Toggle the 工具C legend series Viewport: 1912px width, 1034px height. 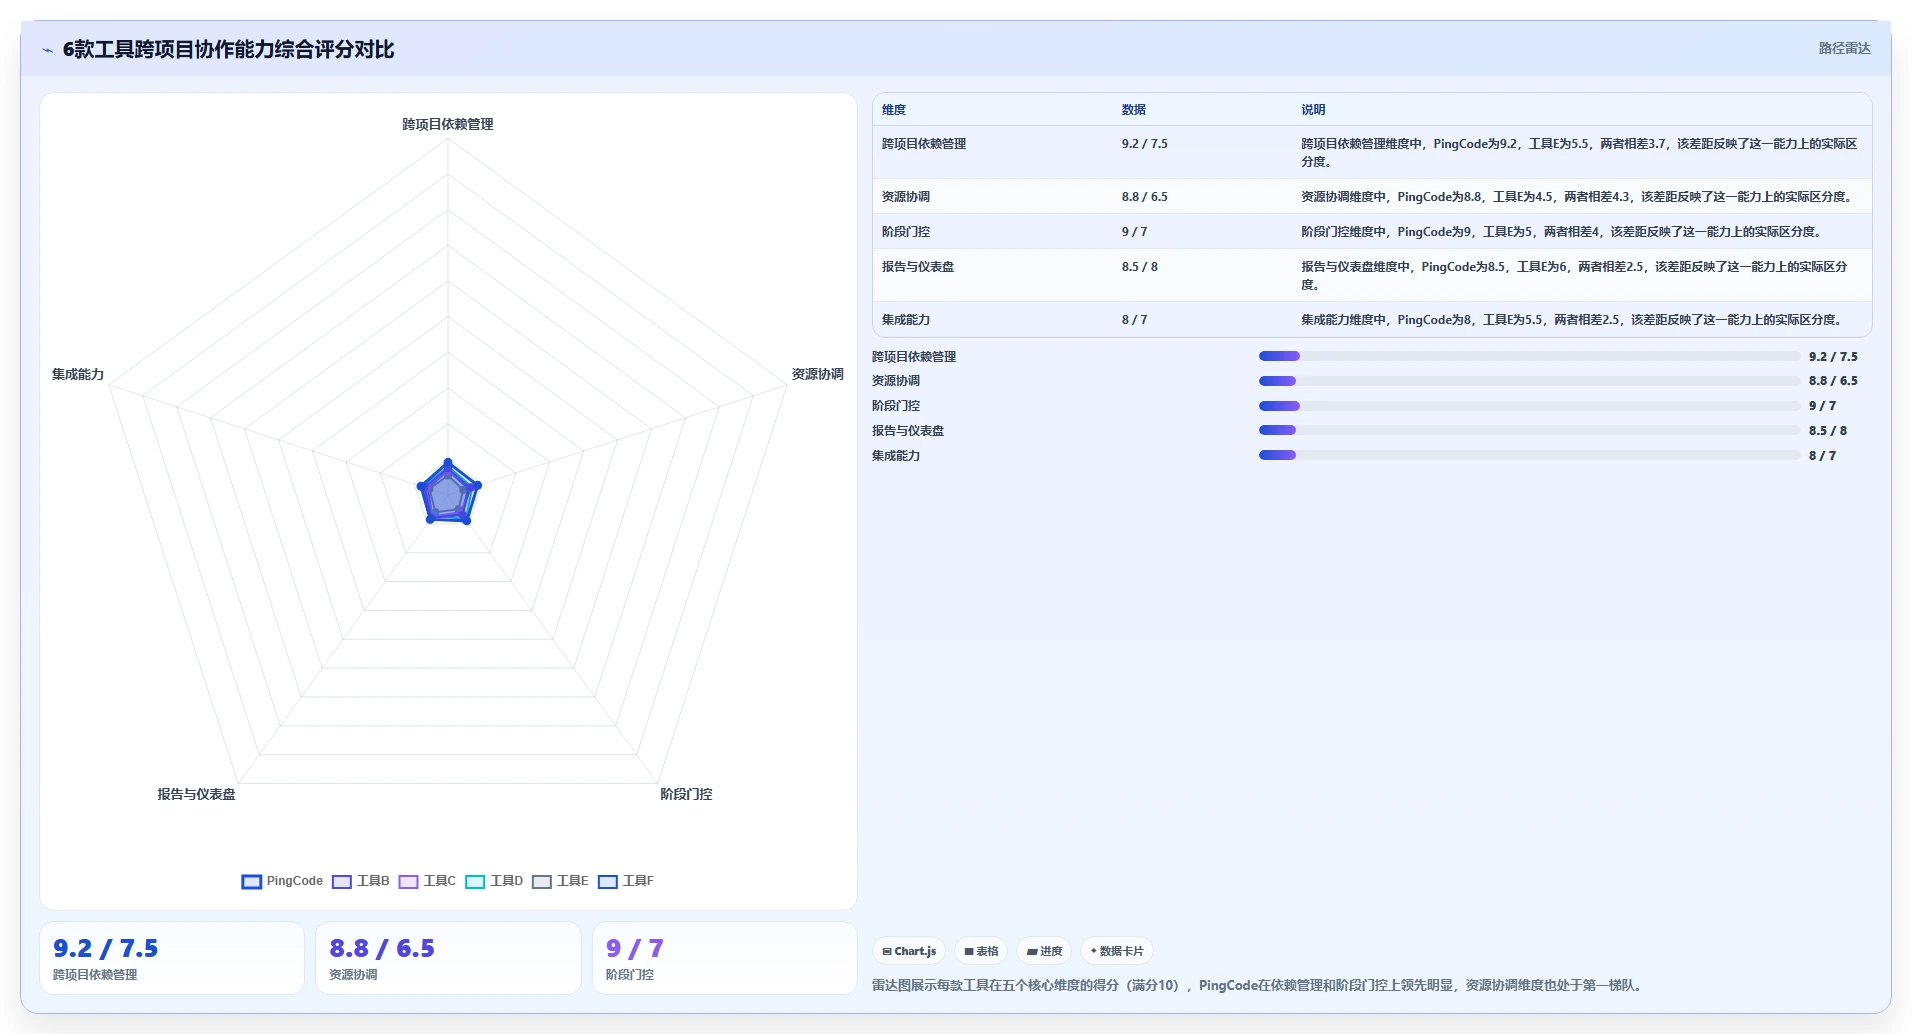[427, 881]
